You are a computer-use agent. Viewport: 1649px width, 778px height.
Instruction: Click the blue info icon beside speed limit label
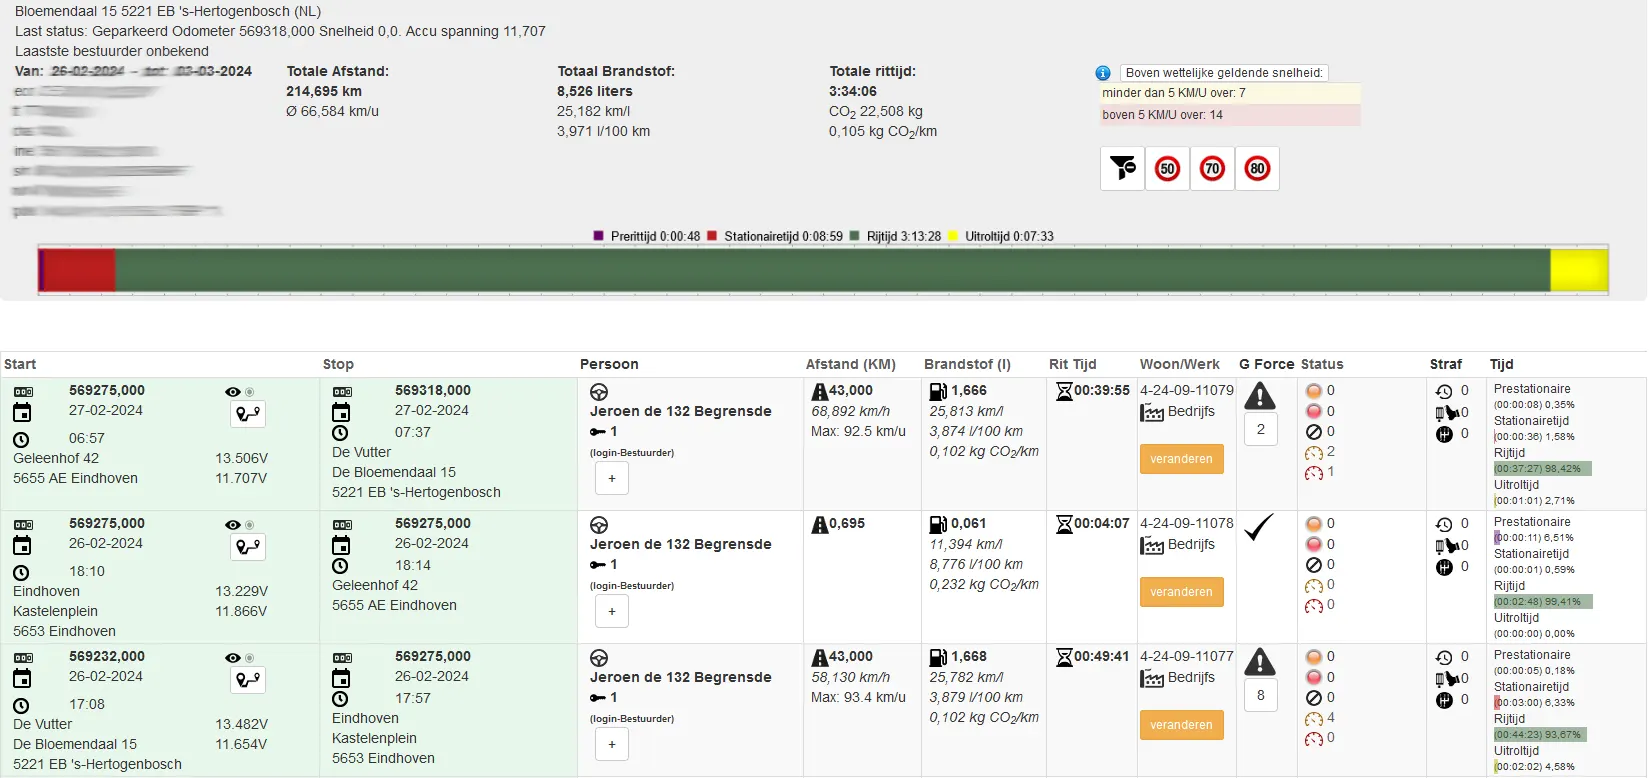pyautogui.click(x=1103, y=73)
